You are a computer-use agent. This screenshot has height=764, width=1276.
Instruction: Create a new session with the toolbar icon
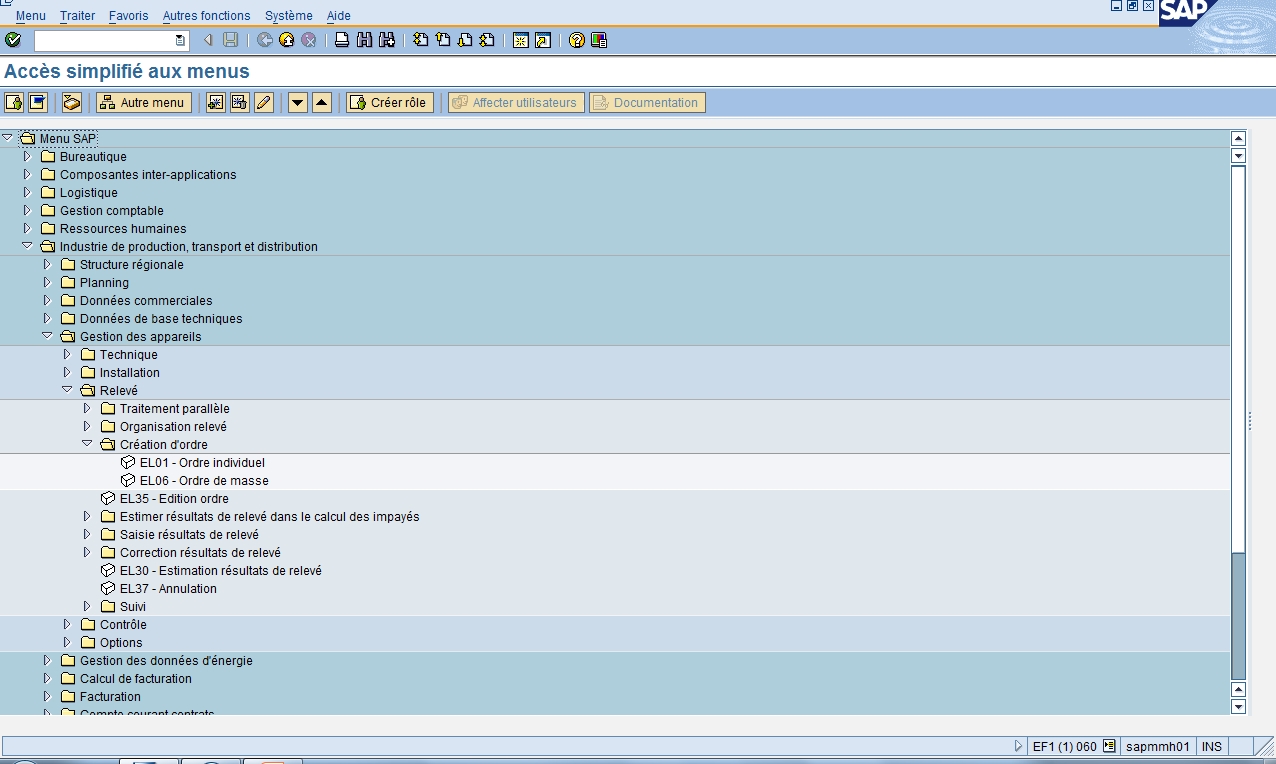click(x=520, y=40)
